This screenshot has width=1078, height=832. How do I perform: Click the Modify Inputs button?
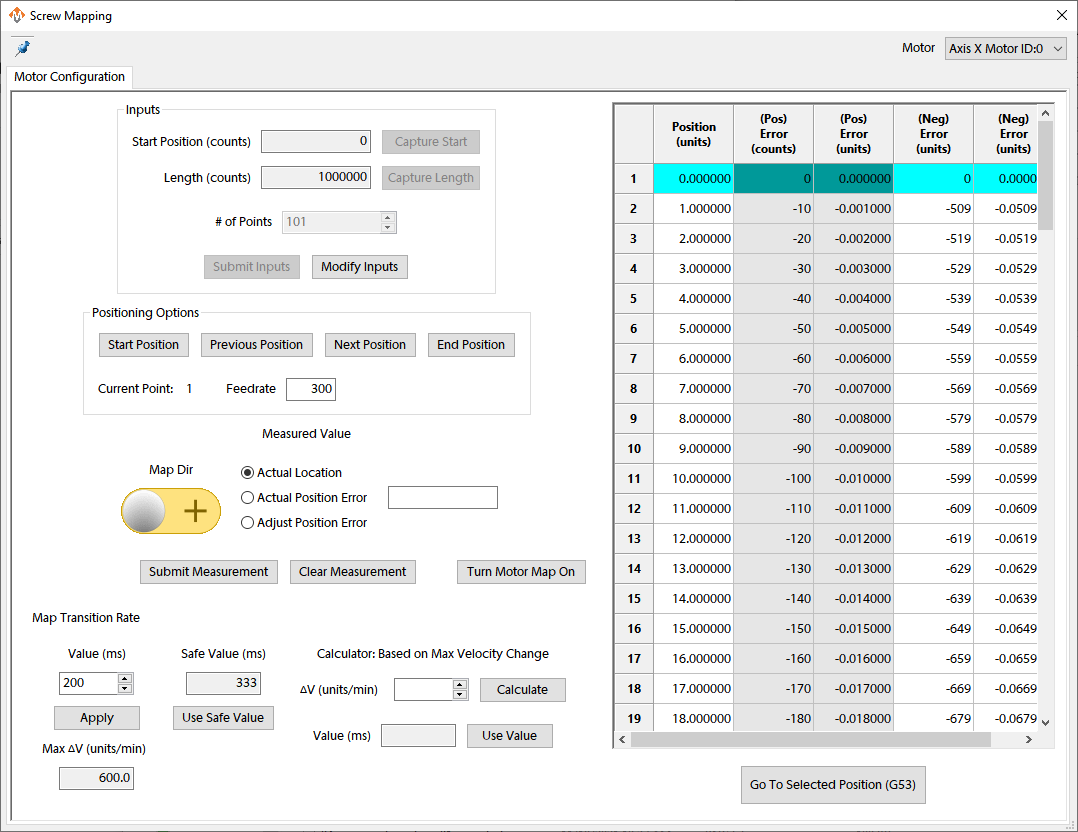(x=359, y=267)
